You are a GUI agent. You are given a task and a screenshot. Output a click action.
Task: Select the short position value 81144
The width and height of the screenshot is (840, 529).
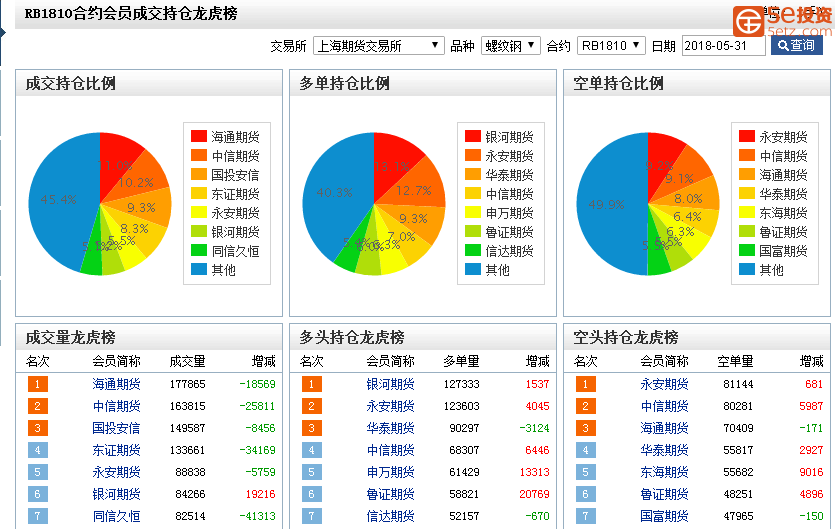pos(738,384)
